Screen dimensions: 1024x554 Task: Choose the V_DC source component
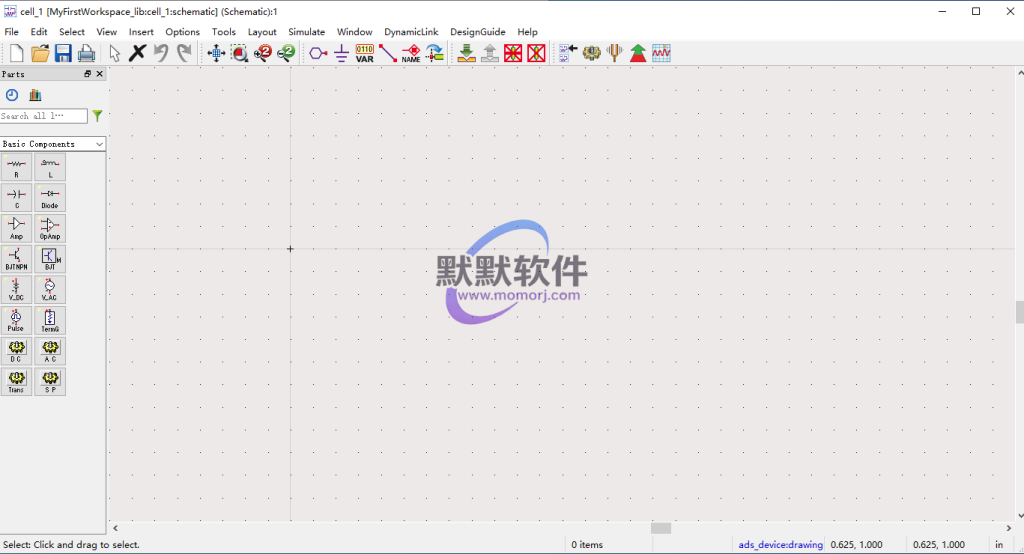tap(17, 290)
